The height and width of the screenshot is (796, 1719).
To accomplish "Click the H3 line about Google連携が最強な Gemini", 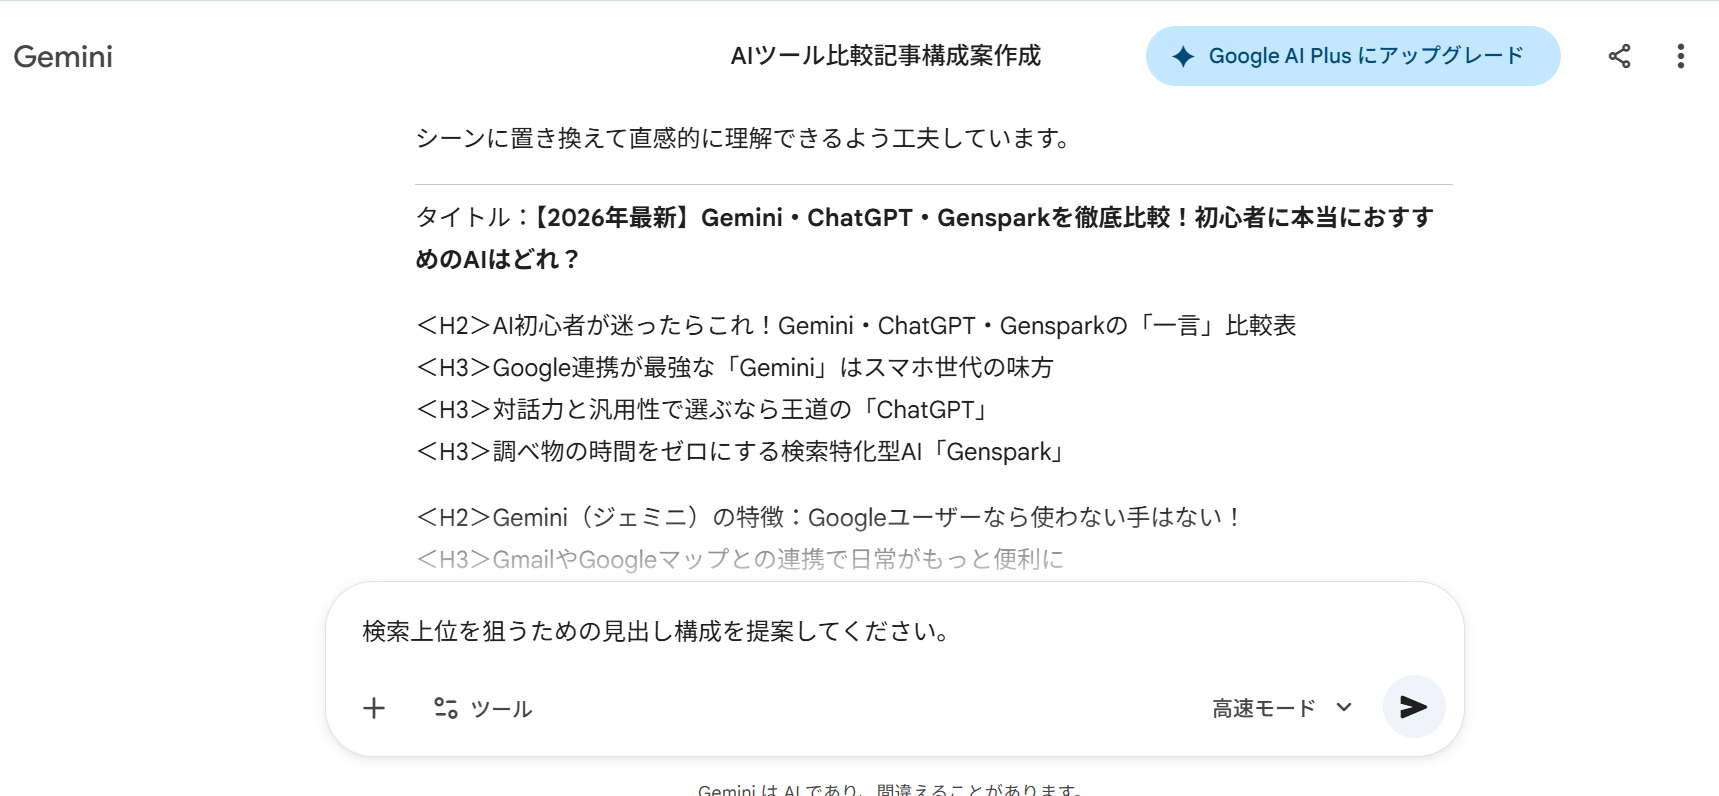I will [x=734, y=368].
